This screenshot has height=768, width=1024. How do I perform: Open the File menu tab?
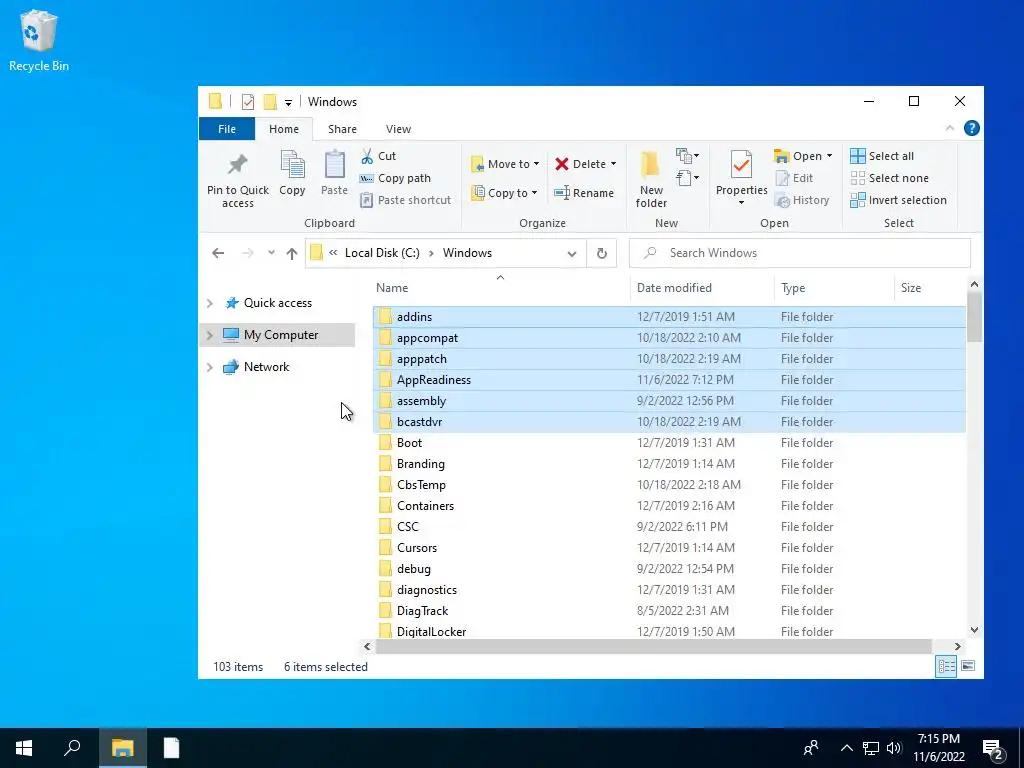pyautogui.click(x=227, y=129)
